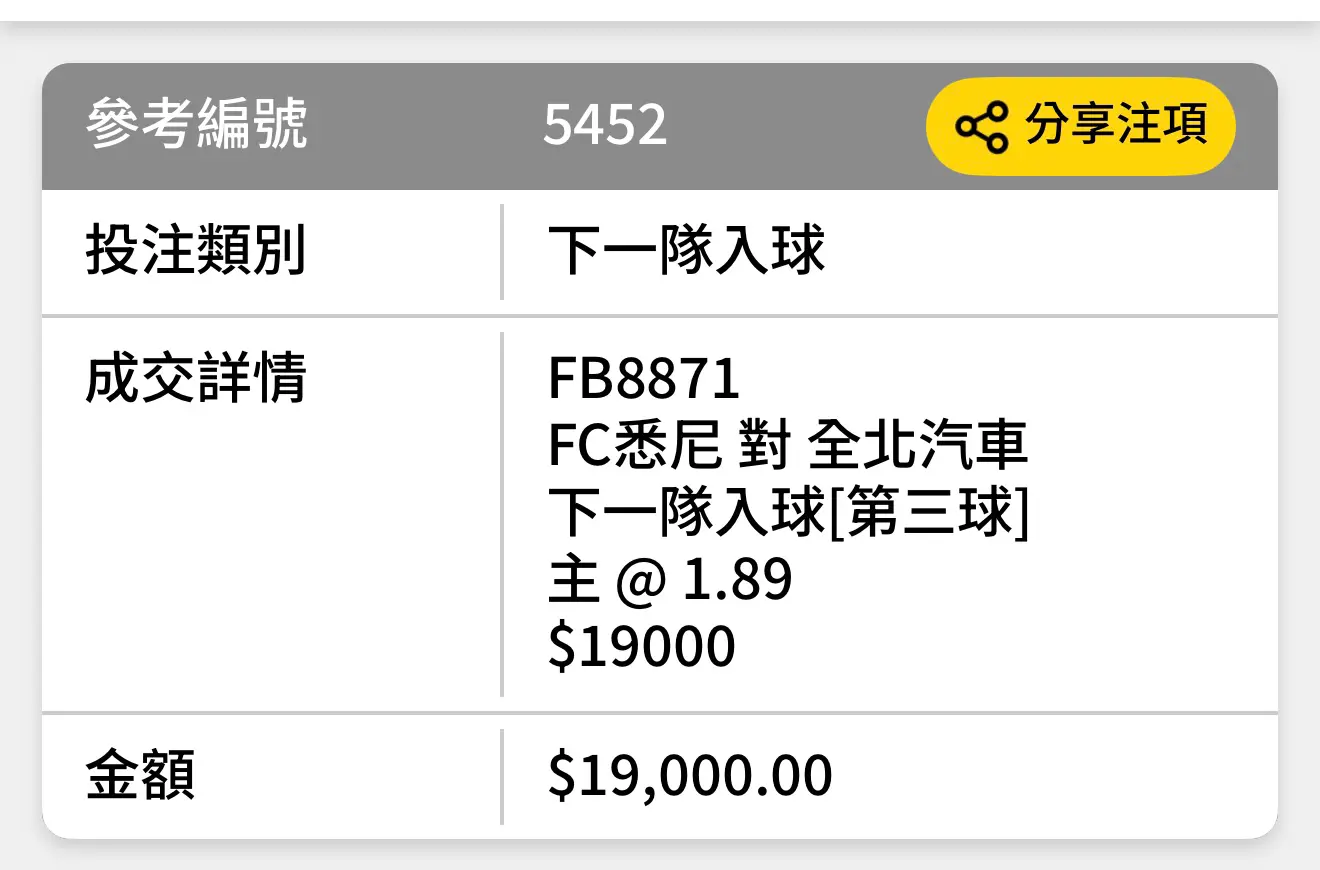Click the gray background below the card
Viewport: 1320px width, 870px height.
(660, 856)
